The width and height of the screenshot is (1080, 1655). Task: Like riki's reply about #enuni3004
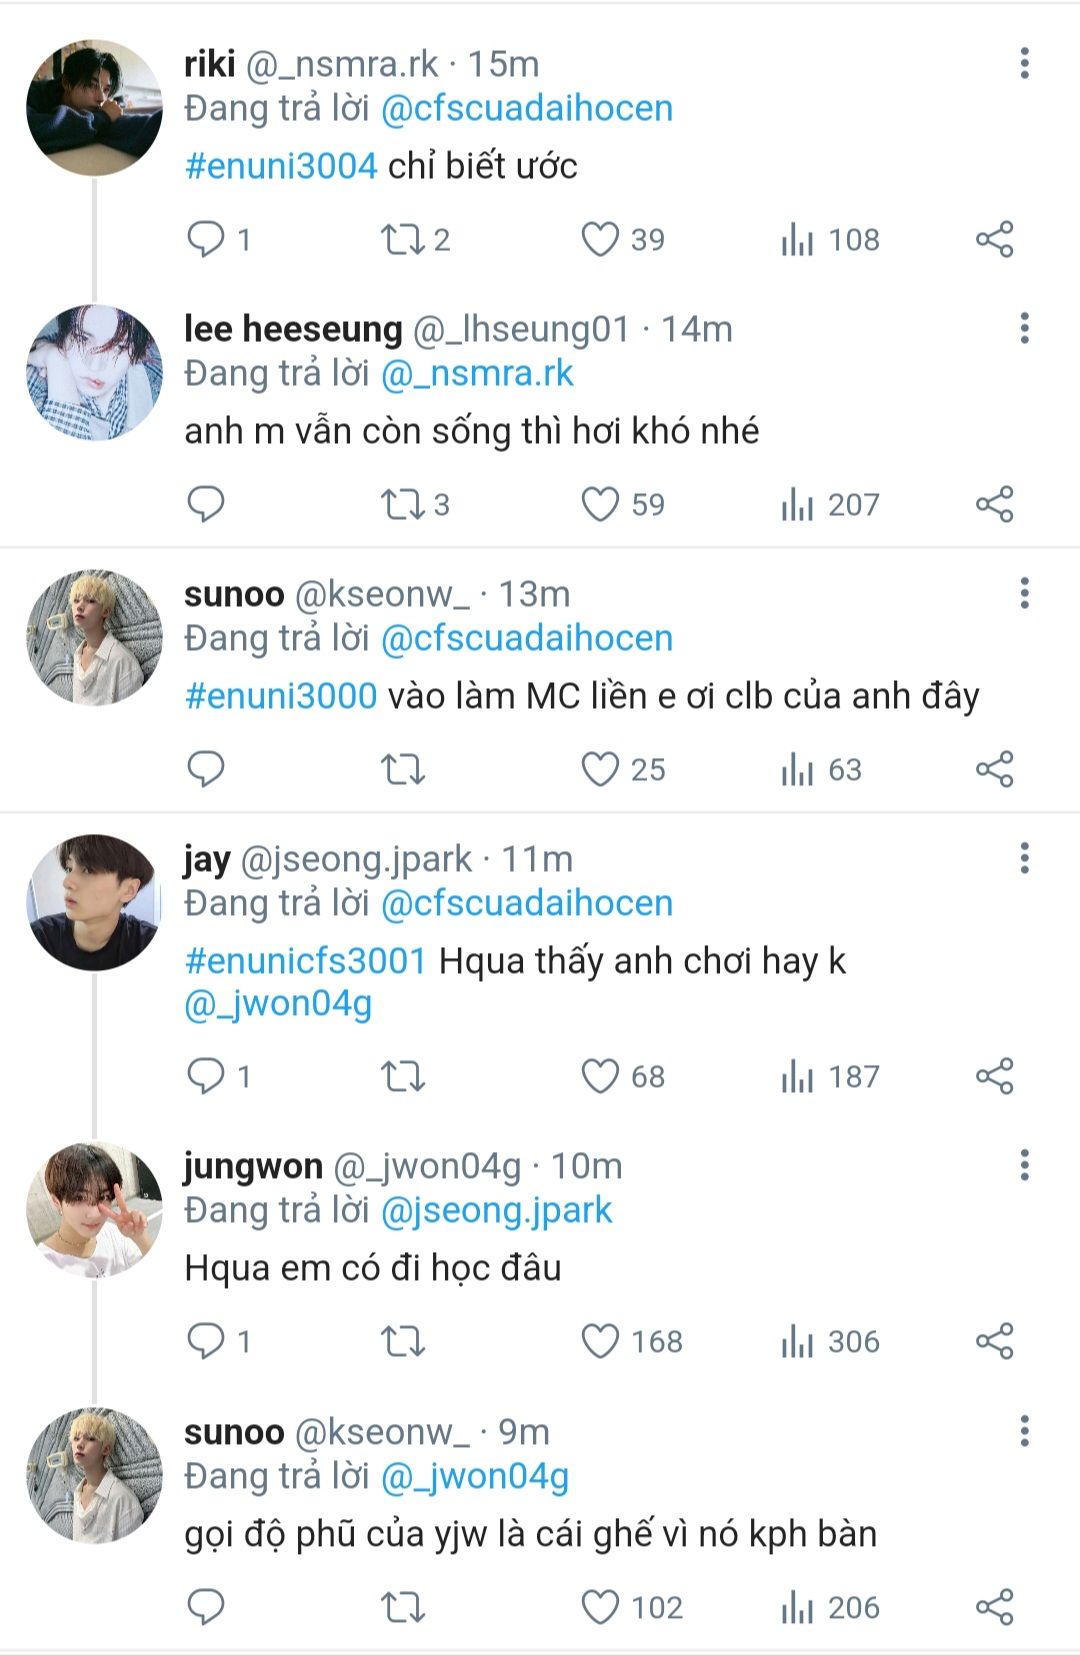coord(601,240)
